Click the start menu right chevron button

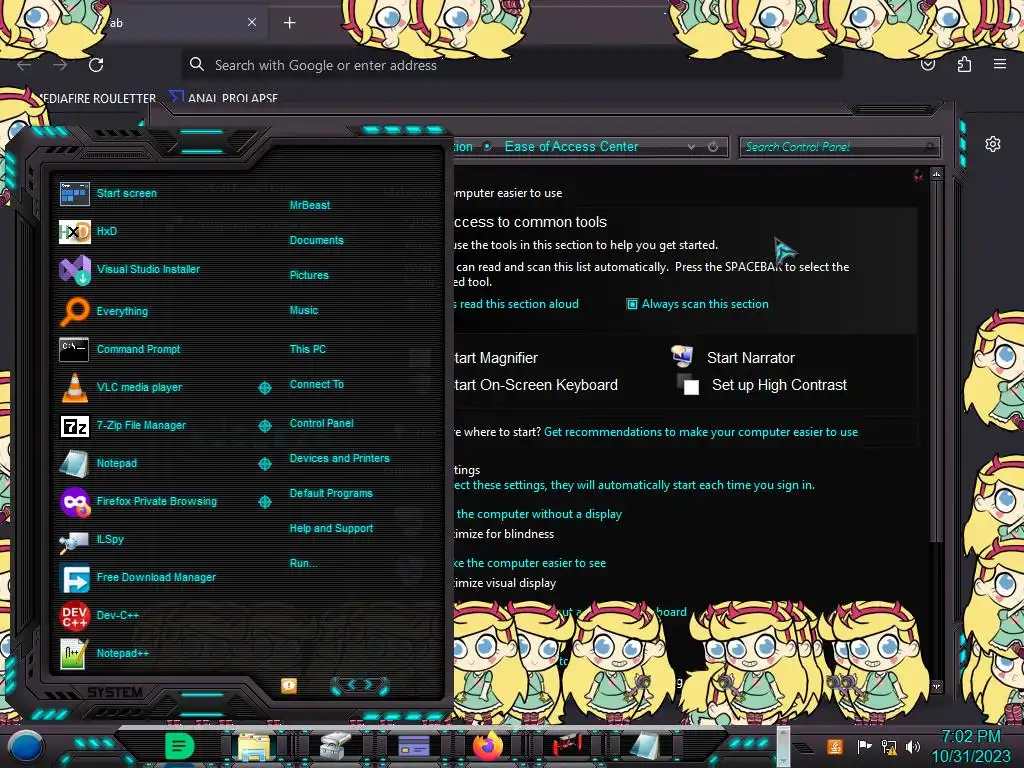(x=369, y=684)
